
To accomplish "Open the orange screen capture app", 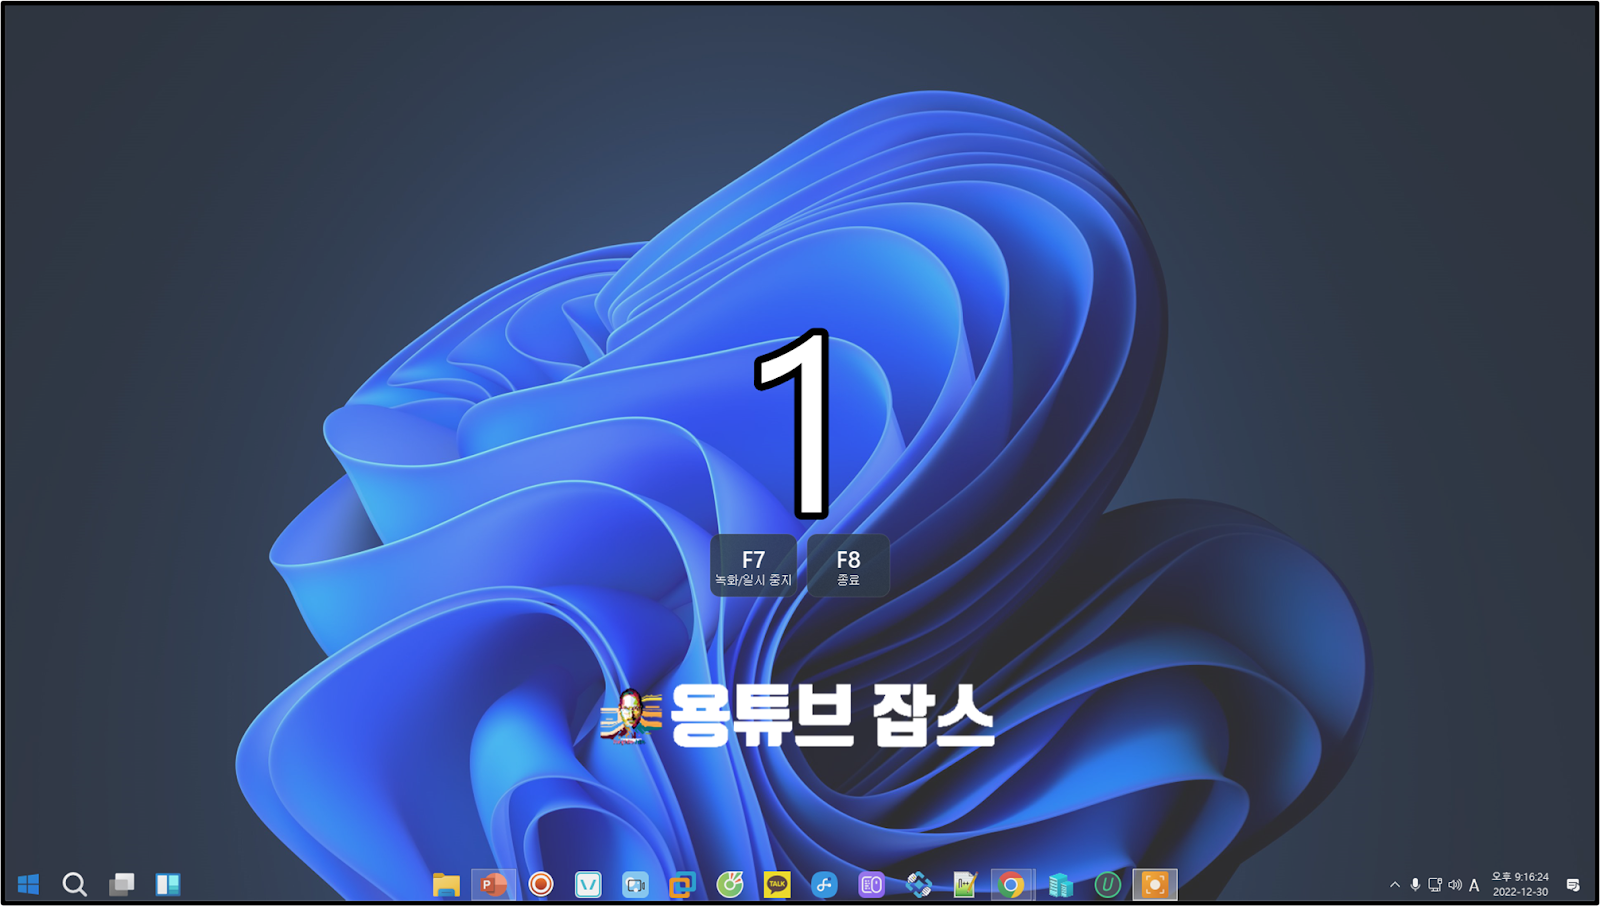I will pyautogui.click(x=1155, y=884).
